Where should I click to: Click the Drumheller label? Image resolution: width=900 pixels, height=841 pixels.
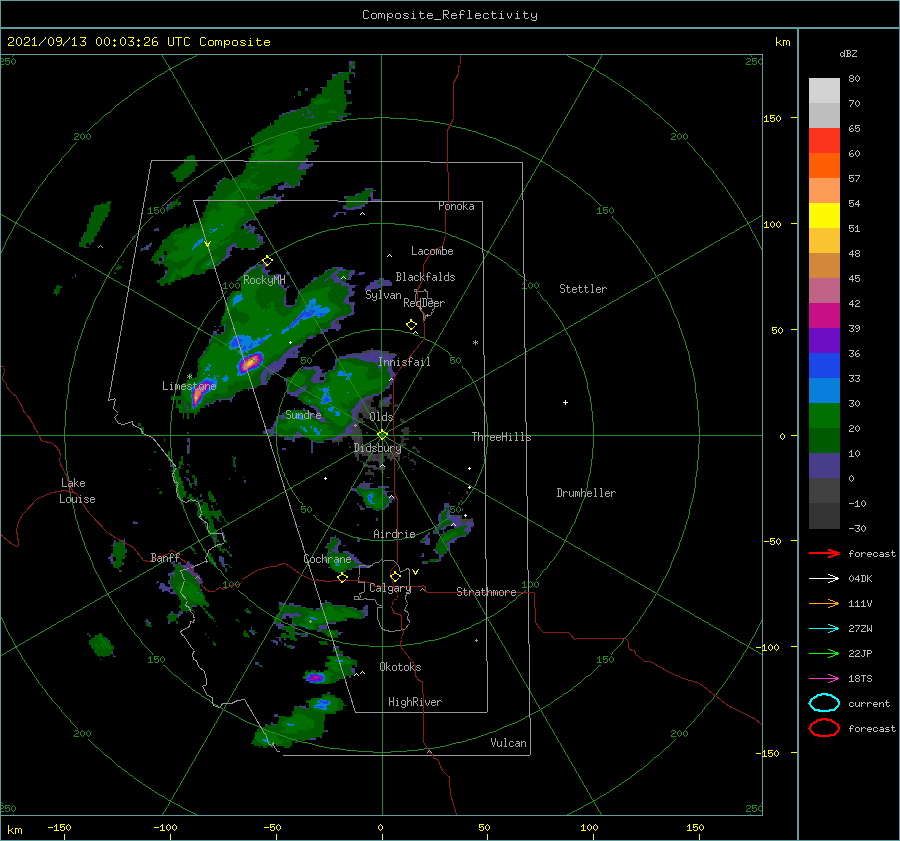pos(586,493)
